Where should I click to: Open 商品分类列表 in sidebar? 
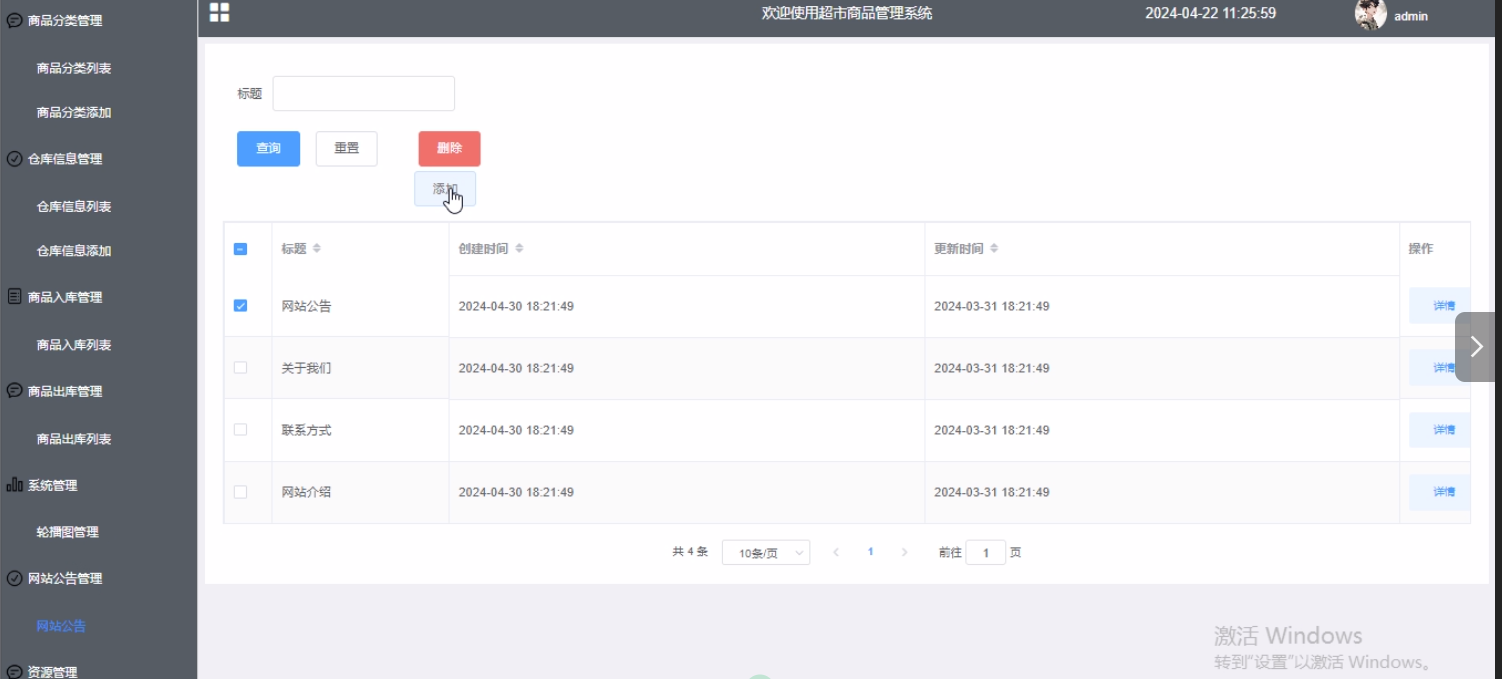(x=74, y=68)
